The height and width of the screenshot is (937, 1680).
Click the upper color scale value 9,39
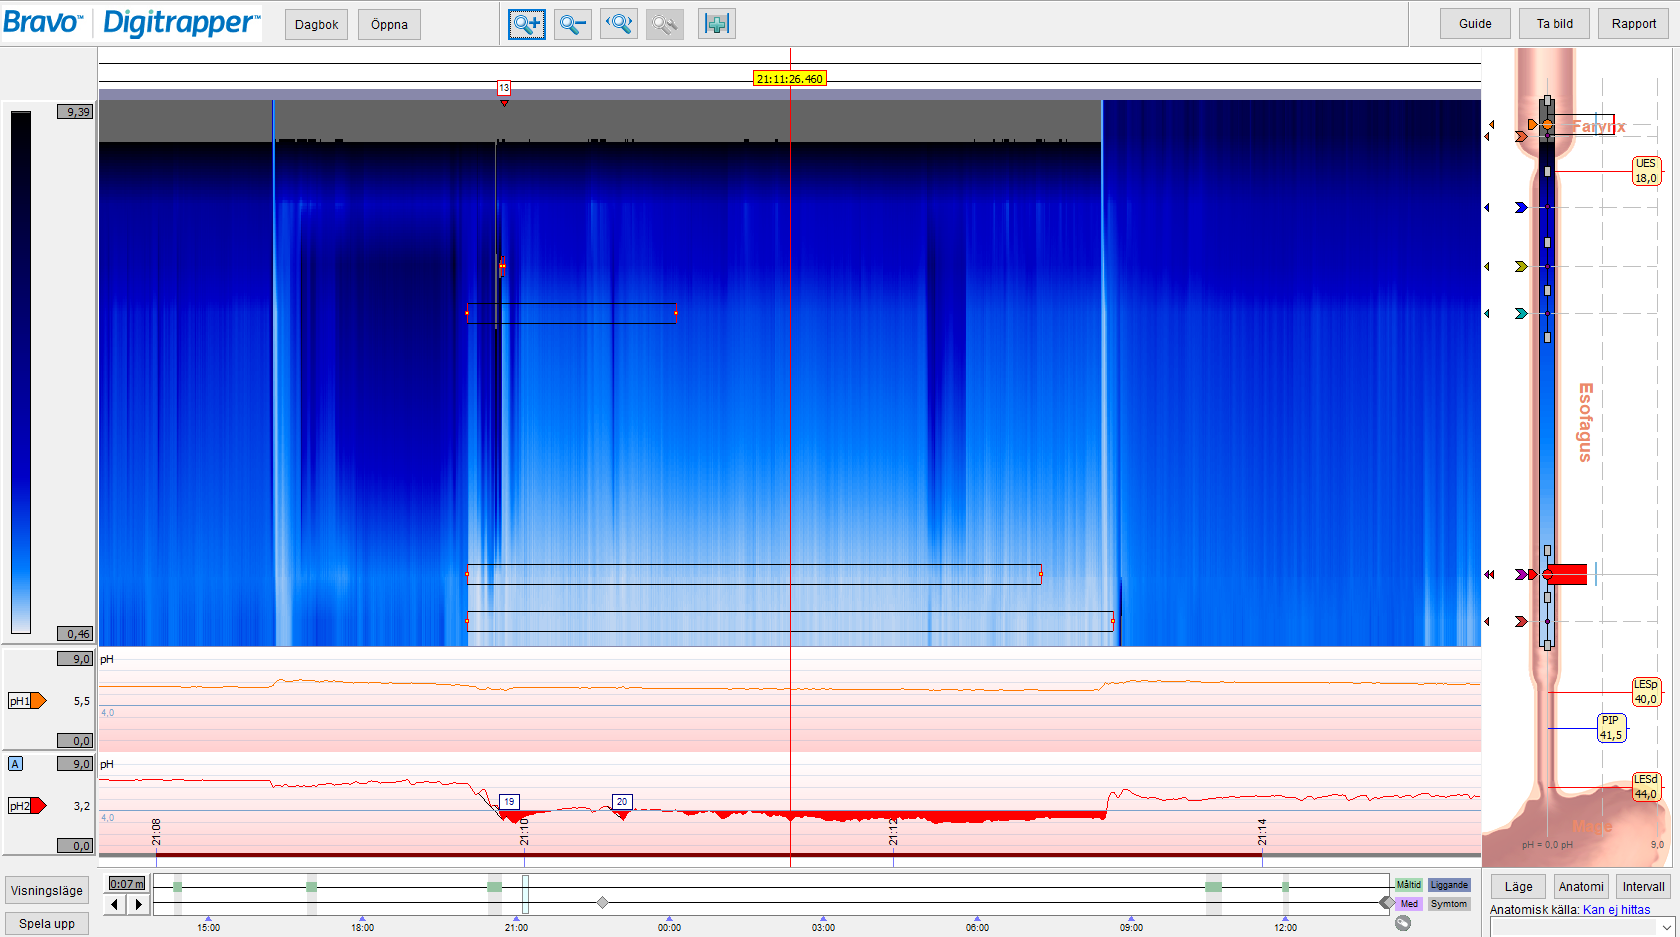coord(75,112)
